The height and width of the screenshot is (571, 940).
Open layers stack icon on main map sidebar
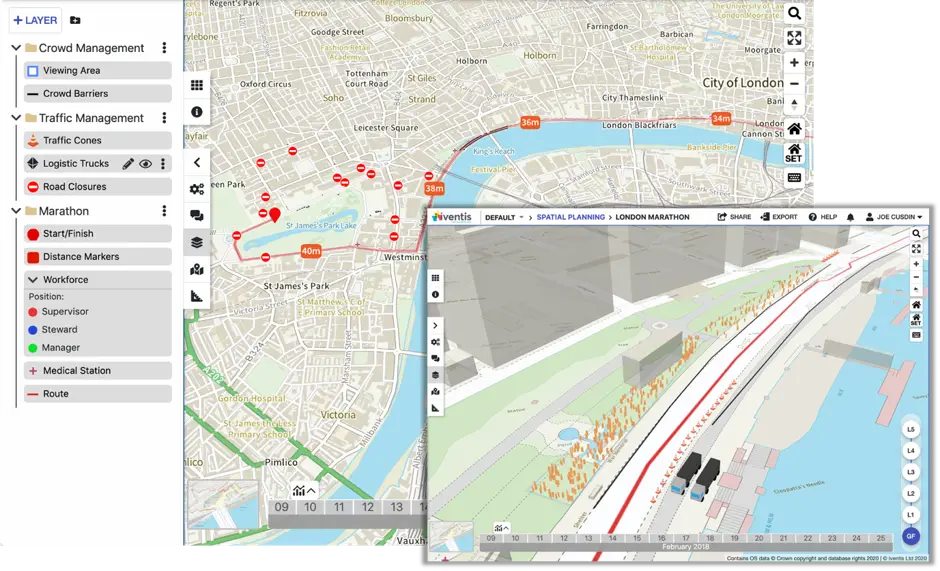(197, 243)
